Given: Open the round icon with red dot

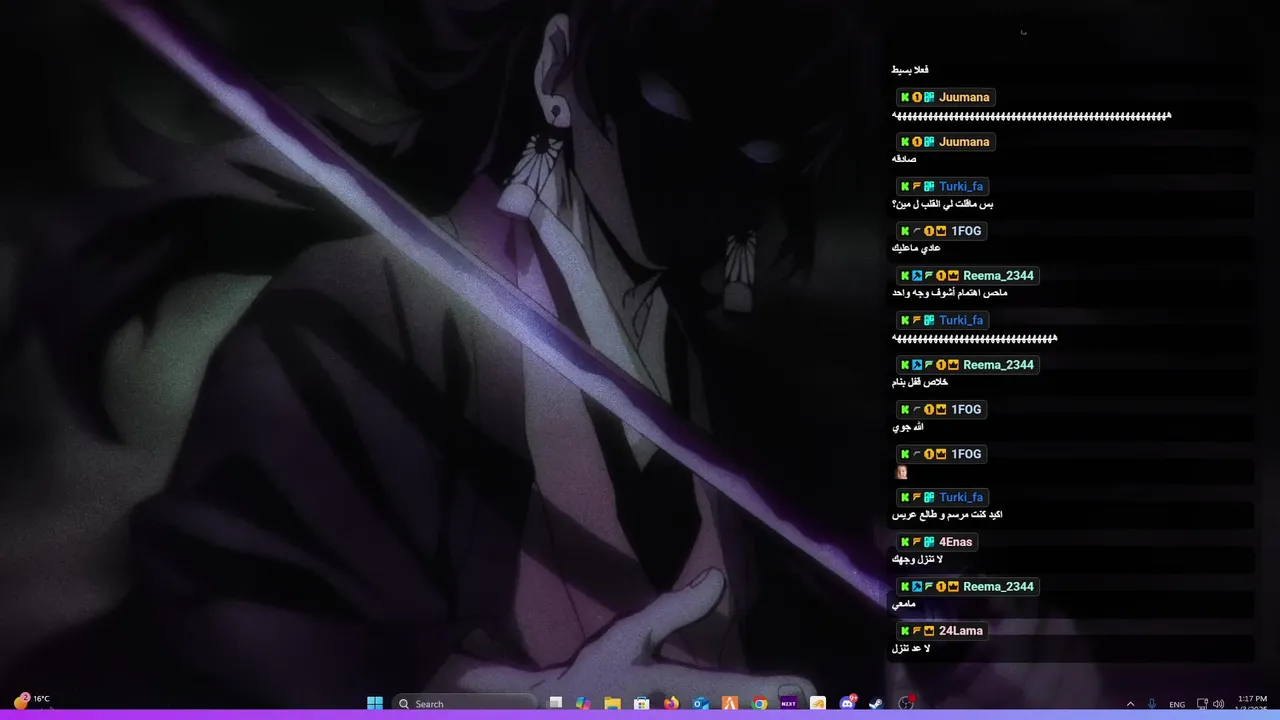Looking at the screenshot, I should pyautogui.click(x=907, y=703).
